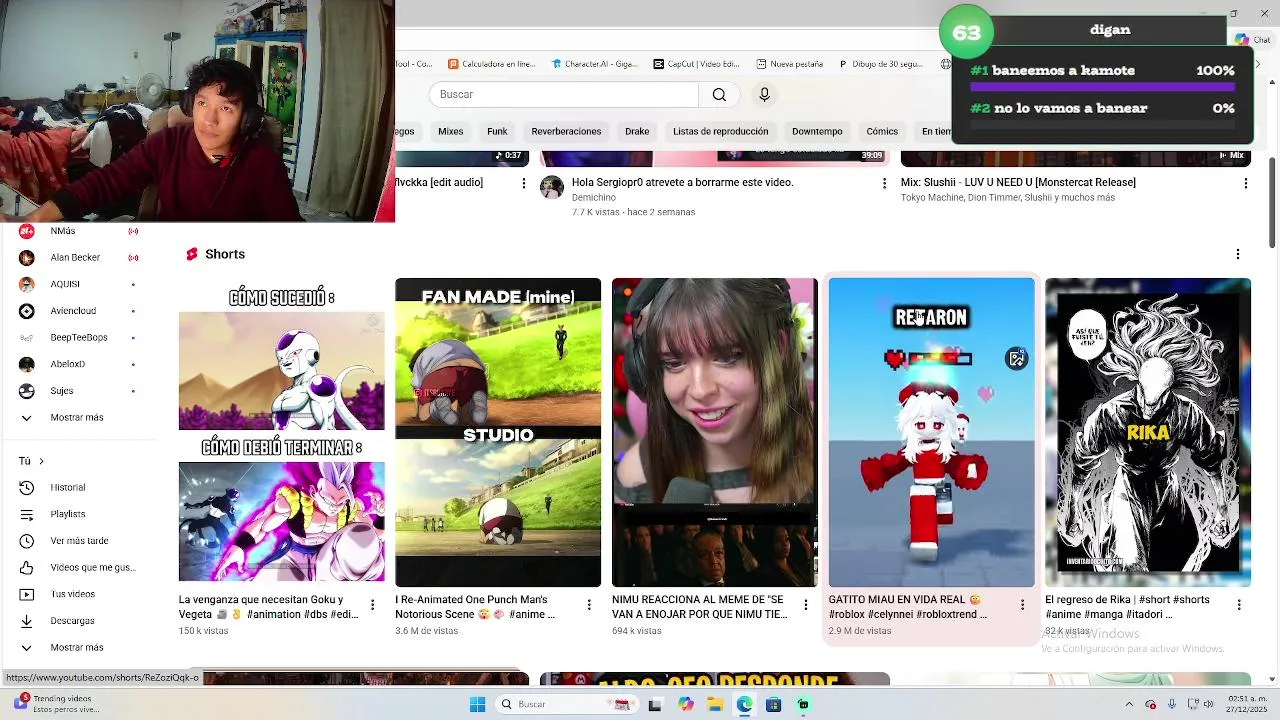Select the Downtempo filter chip
The height and width of the screenshot is (720, 1280).
point(817,131)
